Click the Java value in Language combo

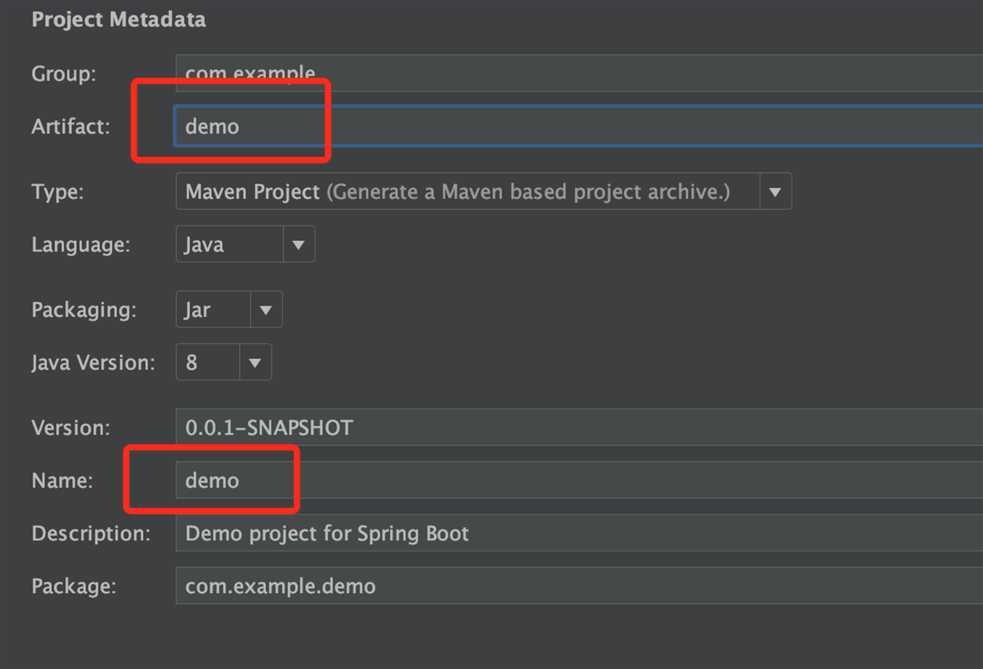click(x=204, y=244)
